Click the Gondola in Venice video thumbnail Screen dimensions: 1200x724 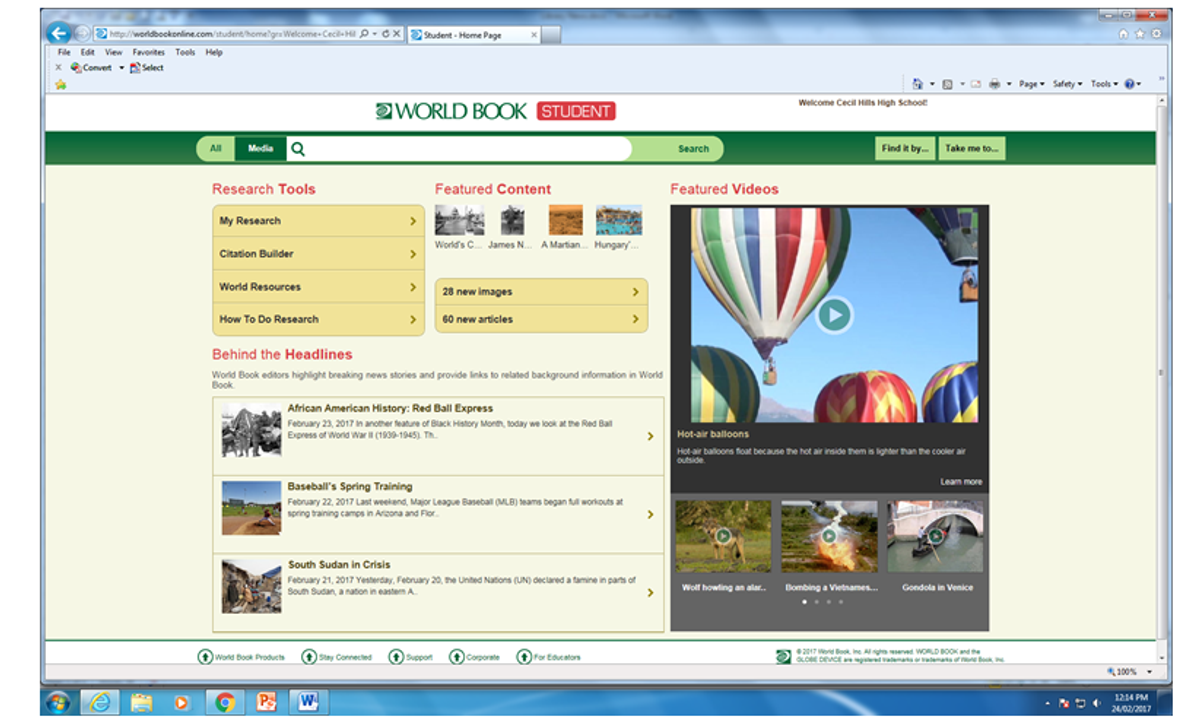coord(935,538)
